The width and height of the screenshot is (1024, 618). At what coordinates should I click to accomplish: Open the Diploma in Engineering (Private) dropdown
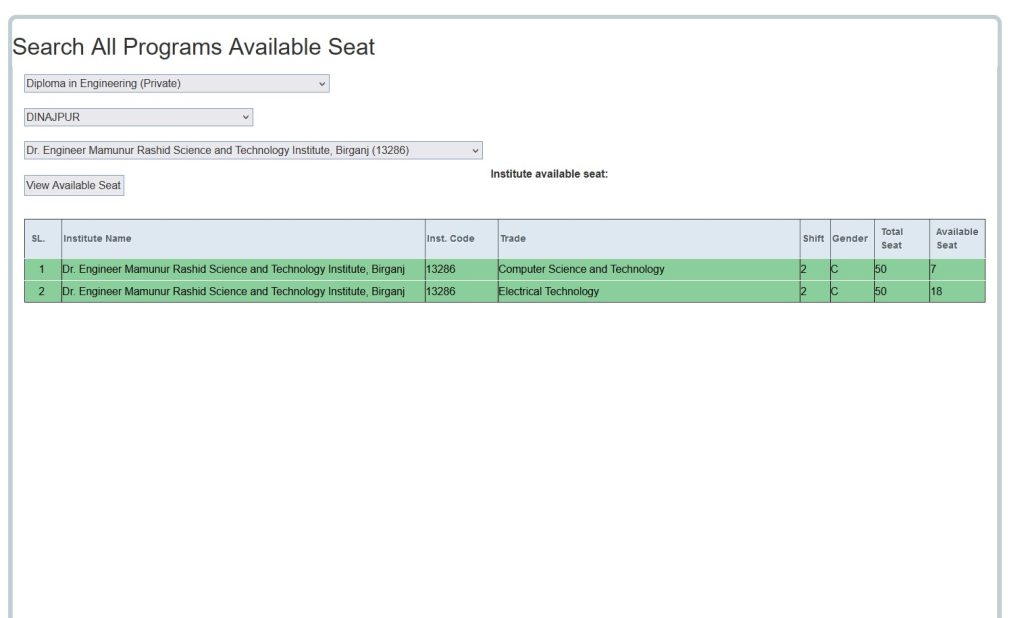click(176, 84)
